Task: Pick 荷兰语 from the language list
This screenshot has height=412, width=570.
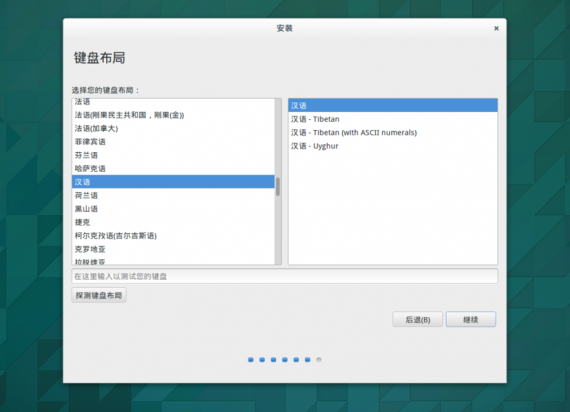Action: [173, 195]
